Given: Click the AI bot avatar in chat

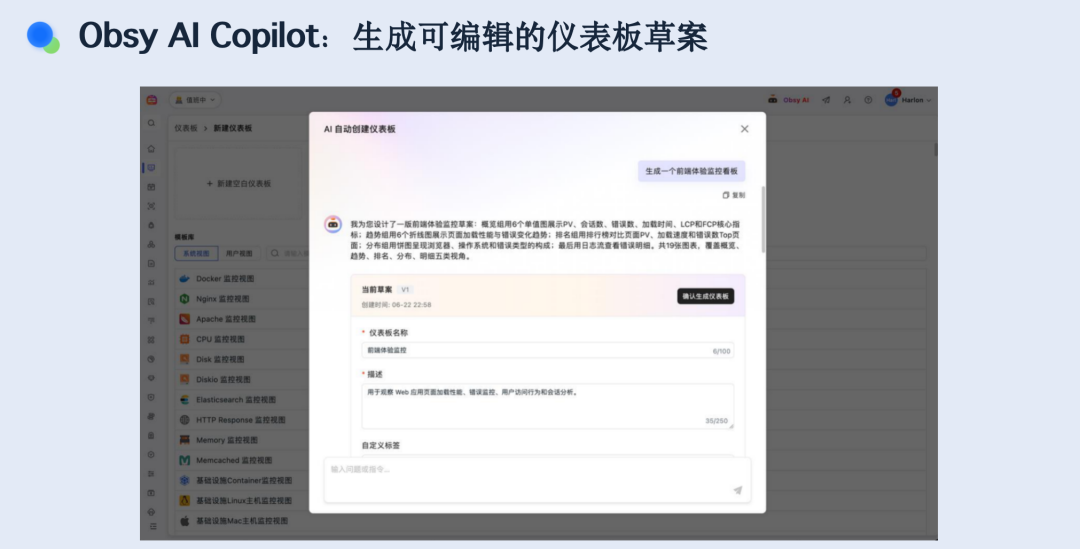Looking at the screenshot, I should tap(333, 225).
